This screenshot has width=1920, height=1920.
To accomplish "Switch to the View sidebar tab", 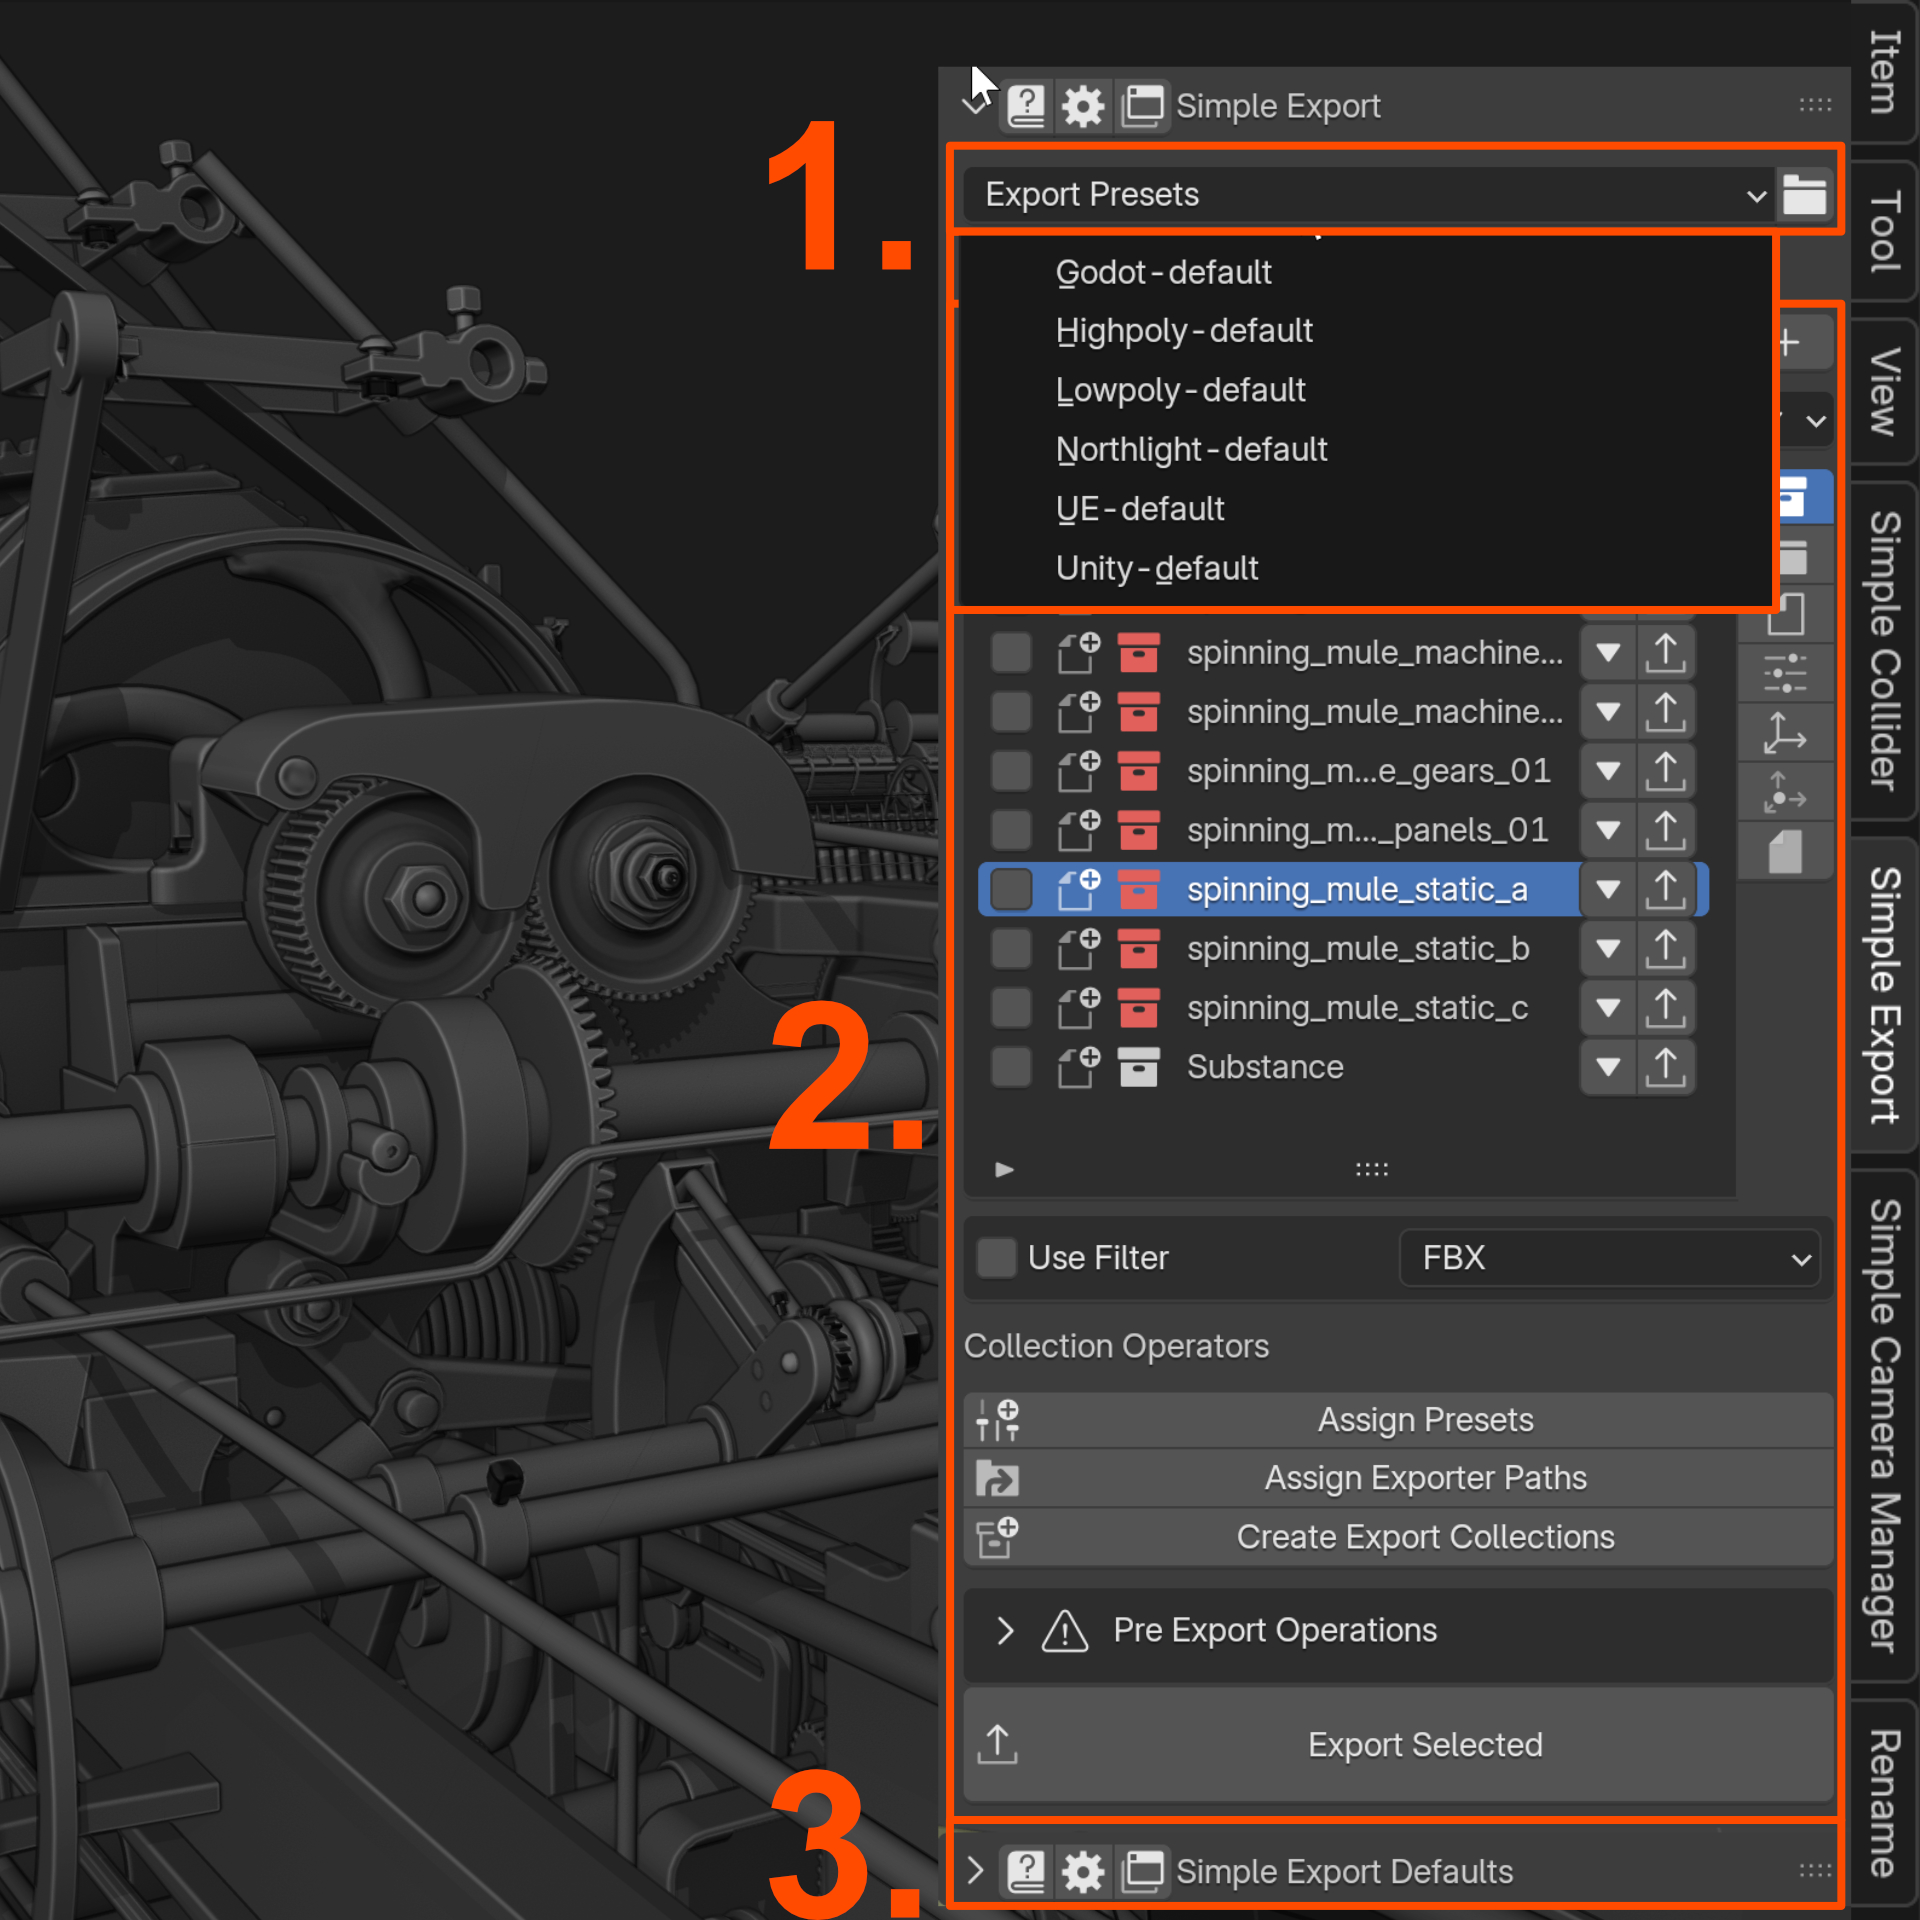I will click(1884, 392).
